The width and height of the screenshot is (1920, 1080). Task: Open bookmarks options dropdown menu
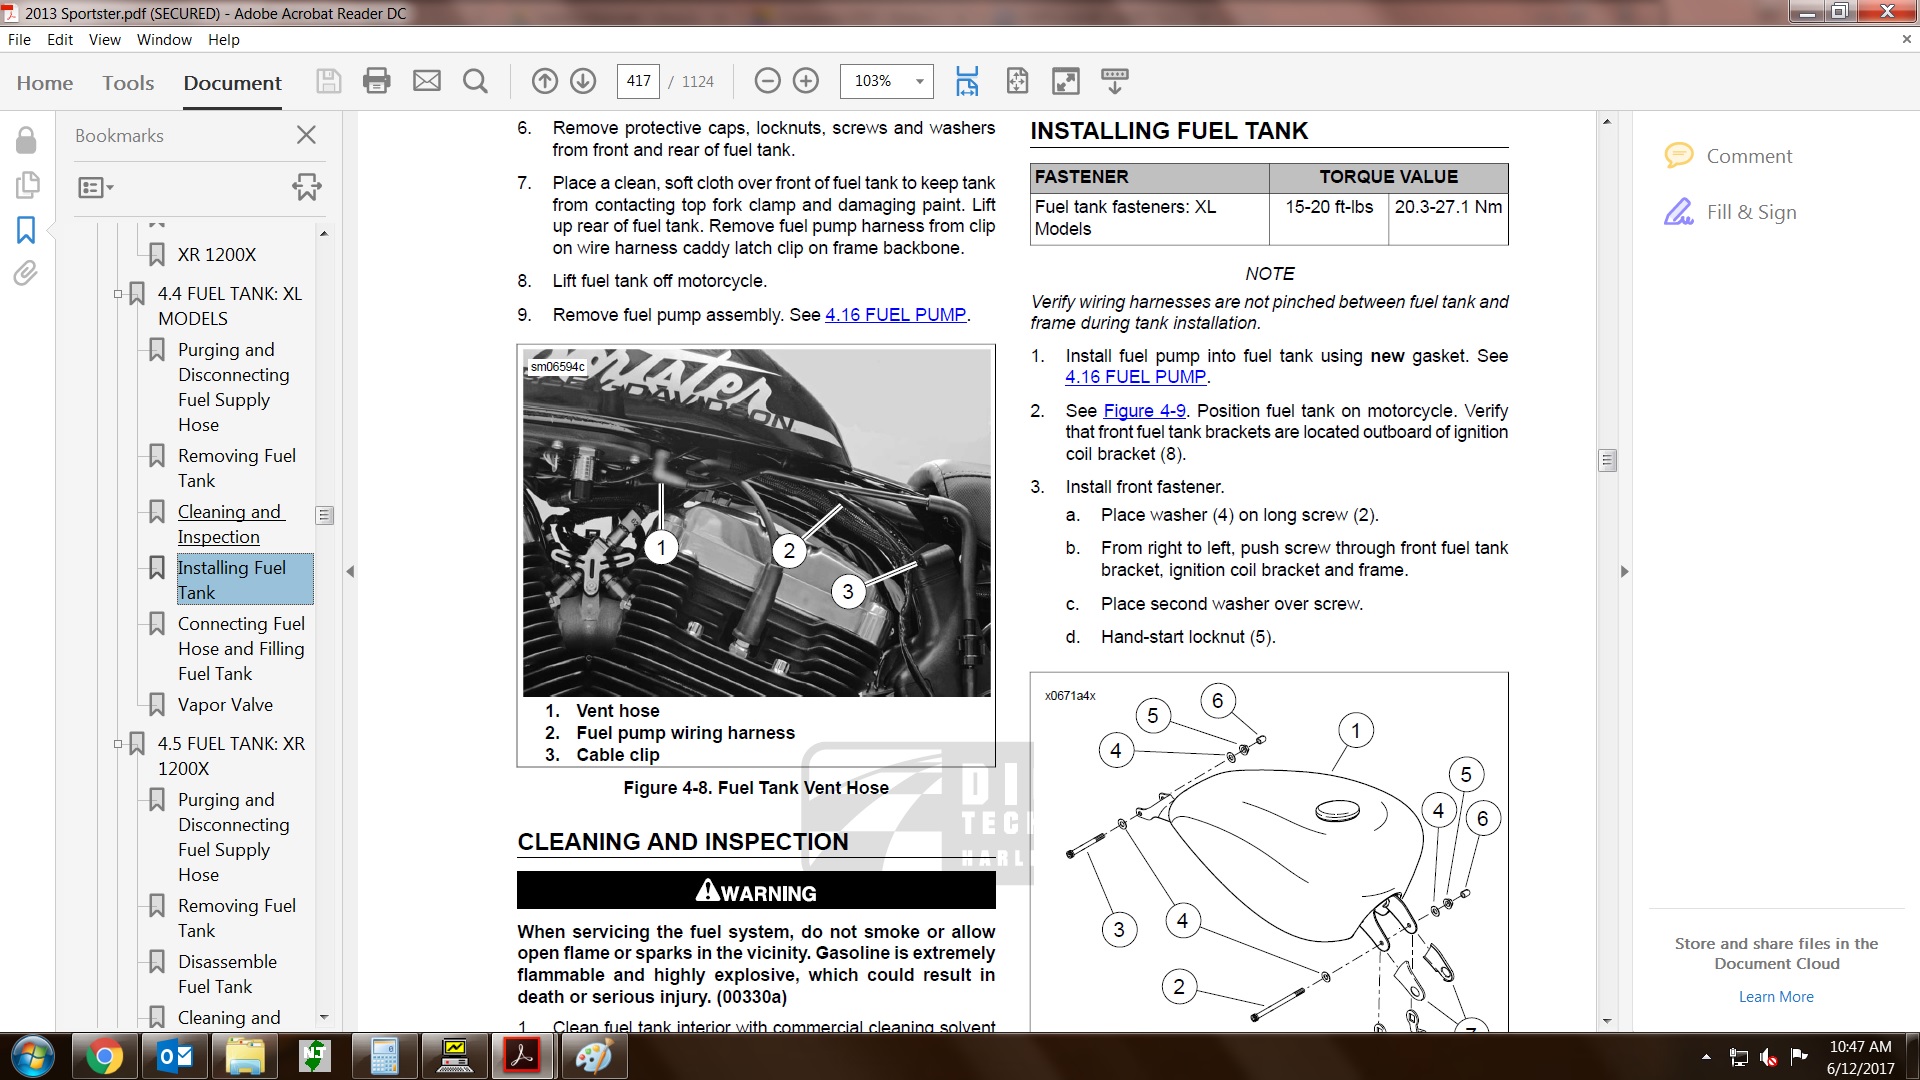tap(95, 187)
